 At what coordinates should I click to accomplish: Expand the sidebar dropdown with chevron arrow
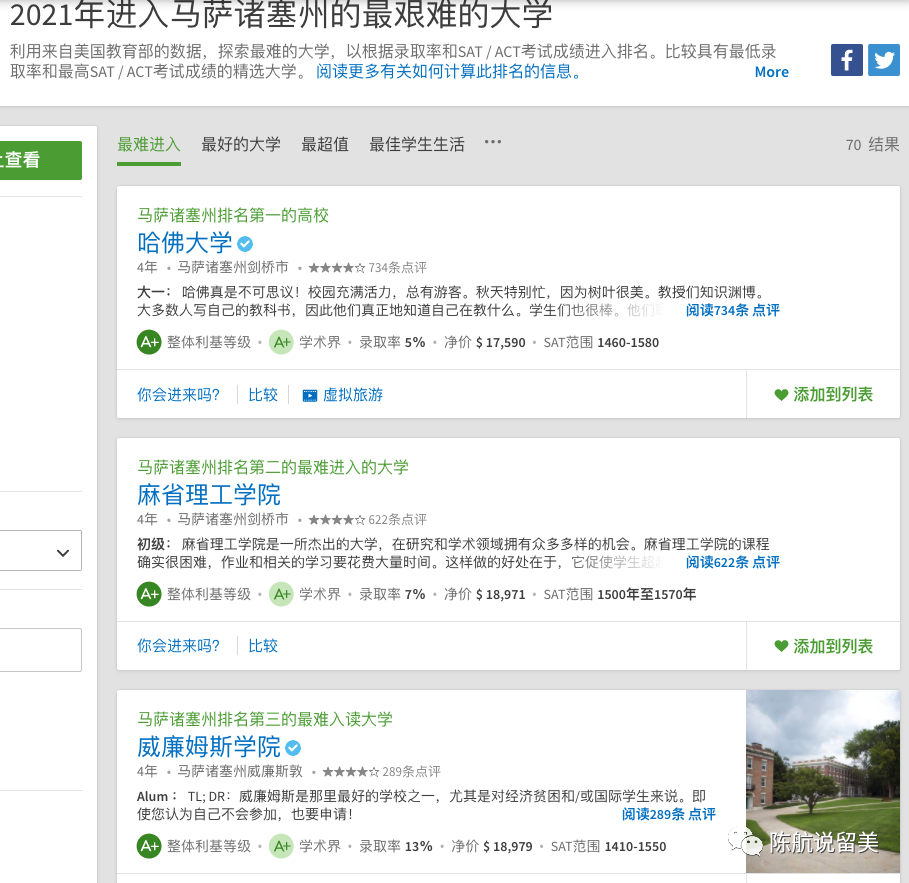point(41,551)
